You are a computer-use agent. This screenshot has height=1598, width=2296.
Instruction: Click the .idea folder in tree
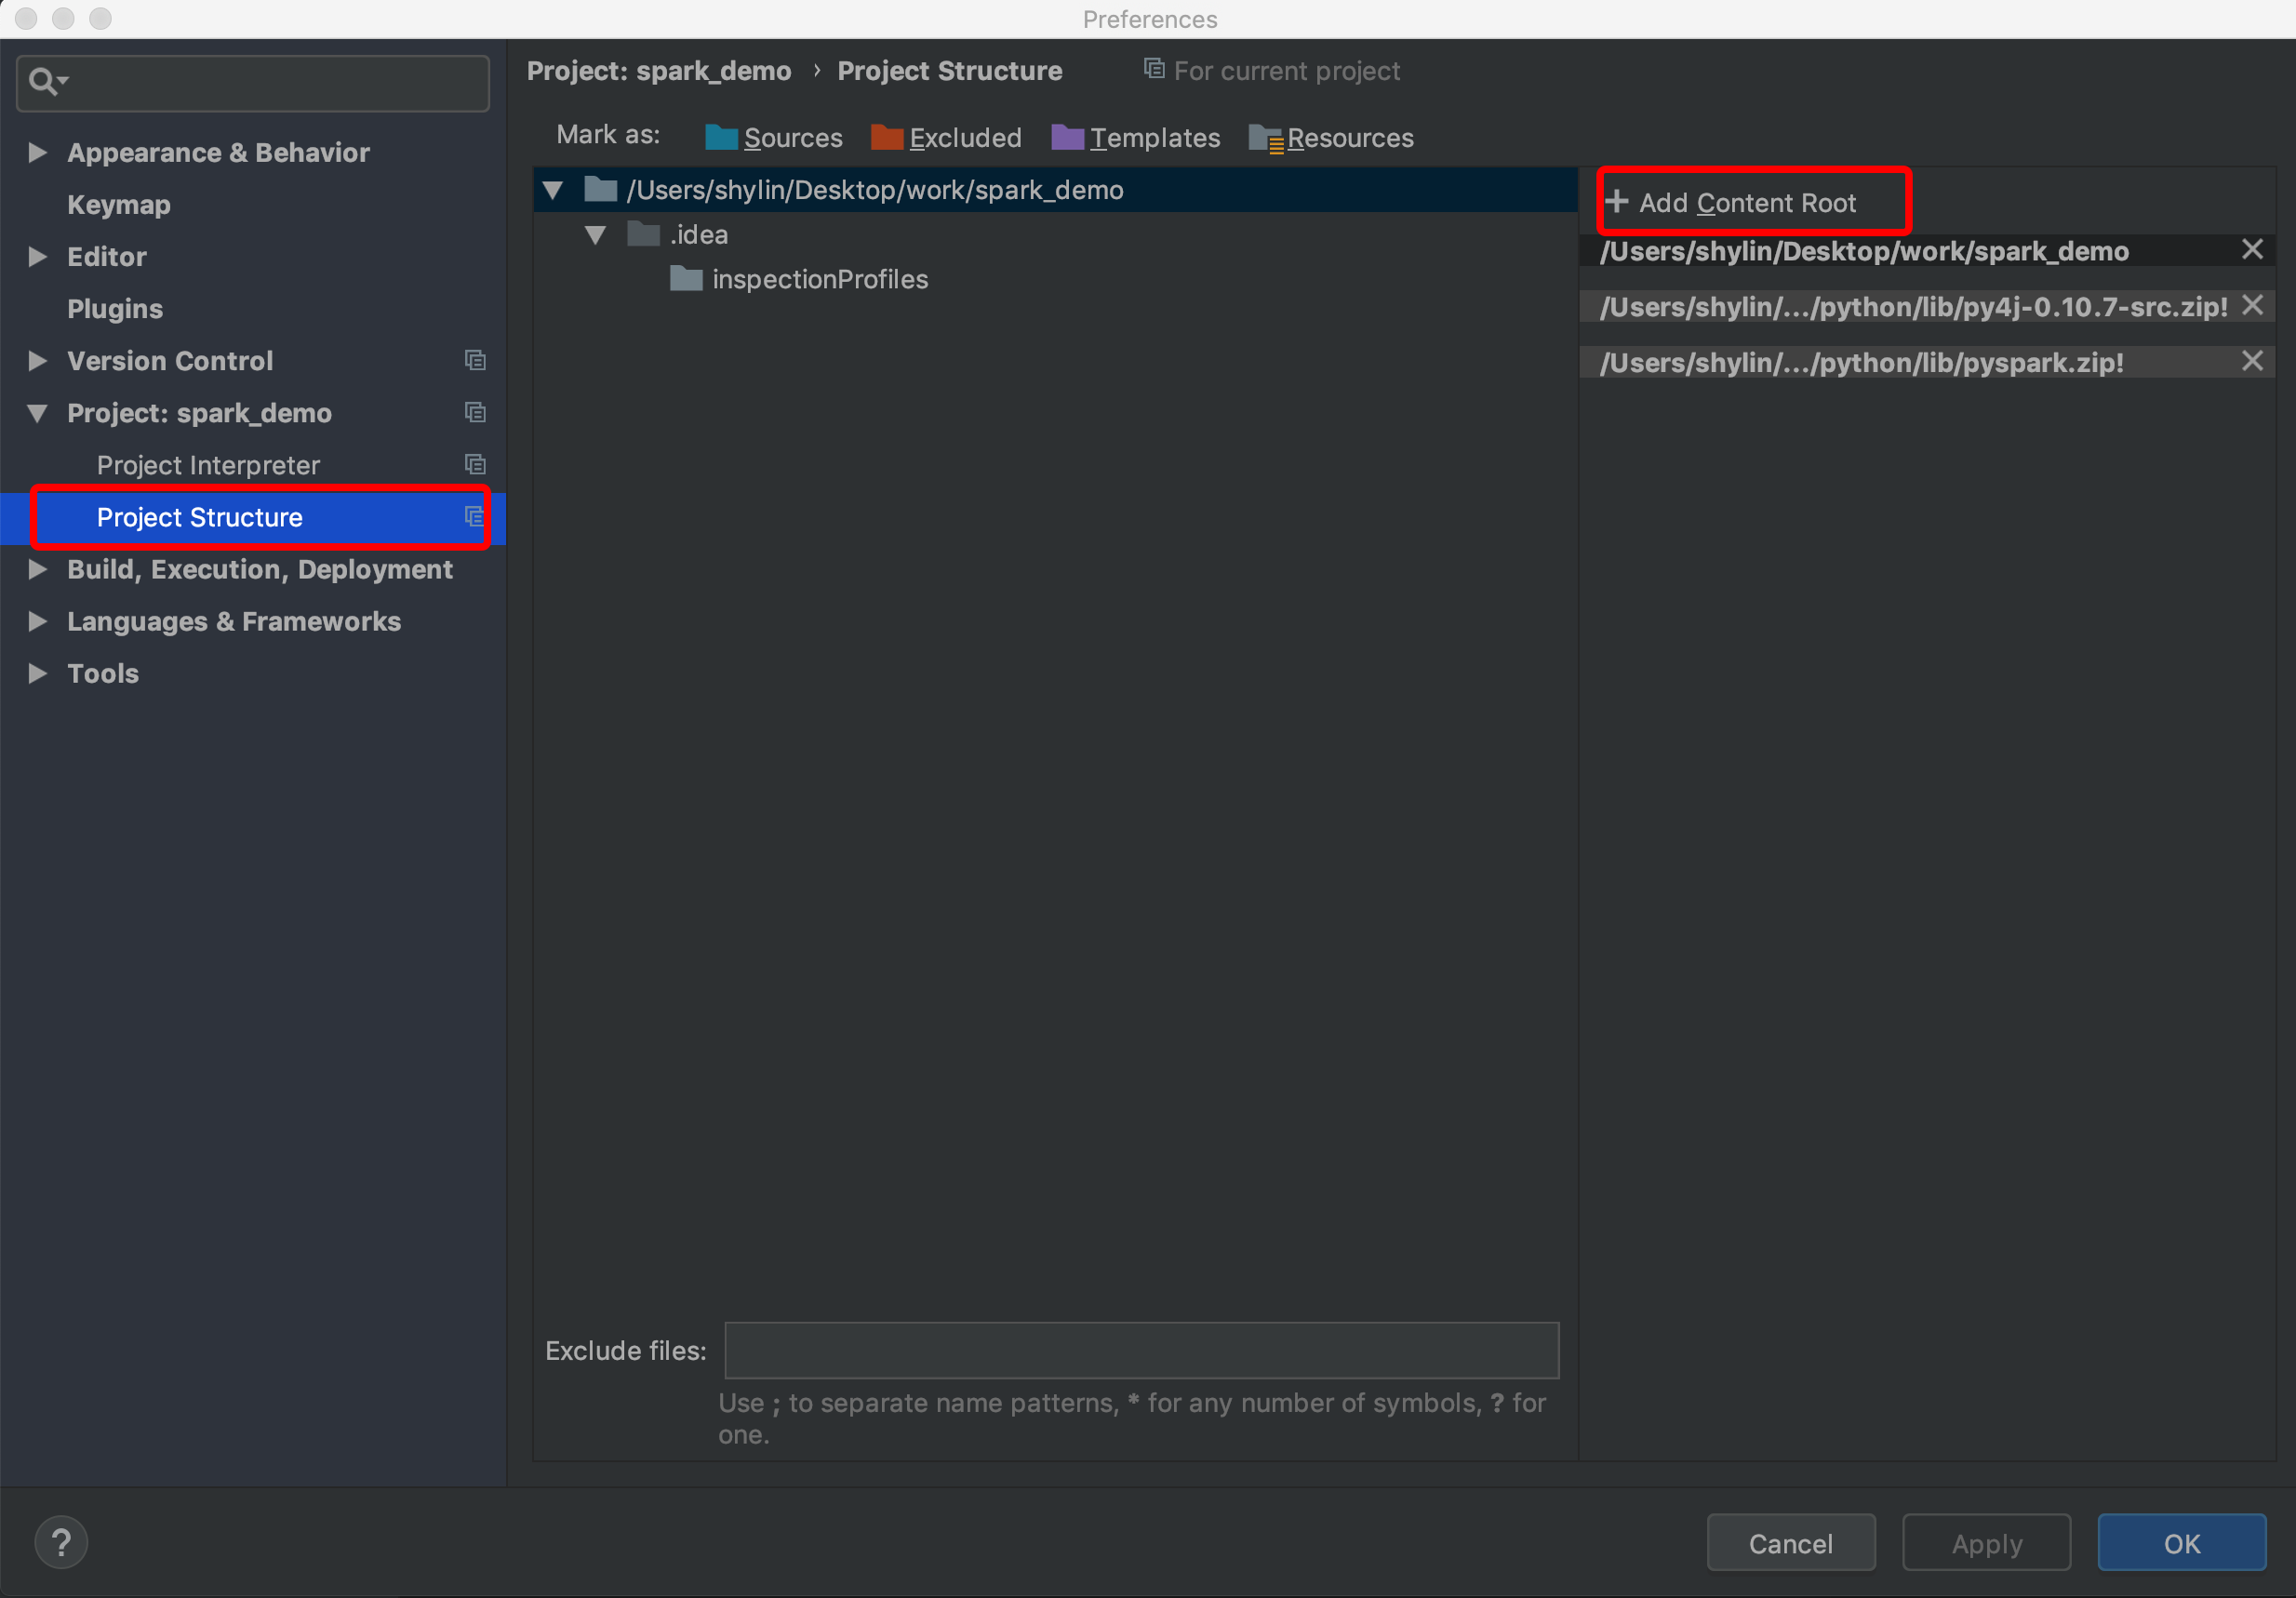point(698,235)
